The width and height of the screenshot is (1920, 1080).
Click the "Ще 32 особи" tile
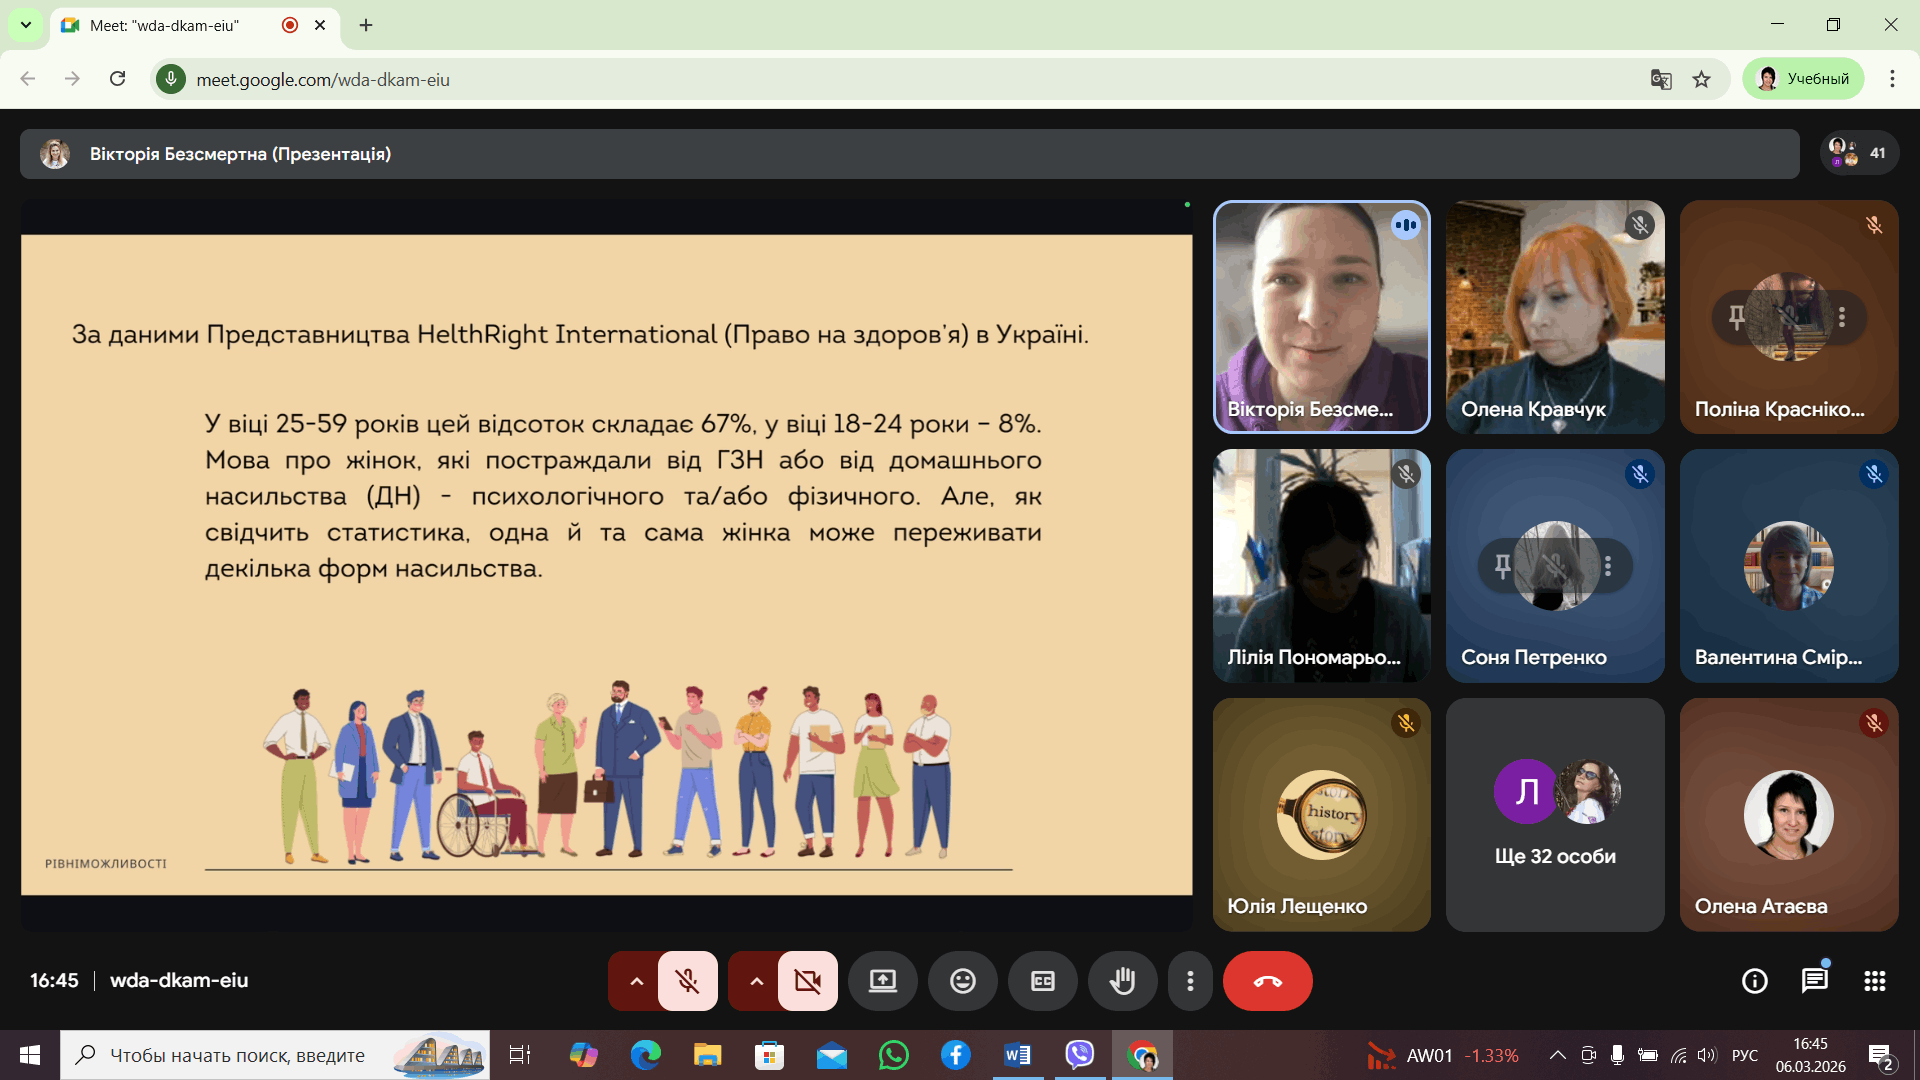pos(1554,815)
